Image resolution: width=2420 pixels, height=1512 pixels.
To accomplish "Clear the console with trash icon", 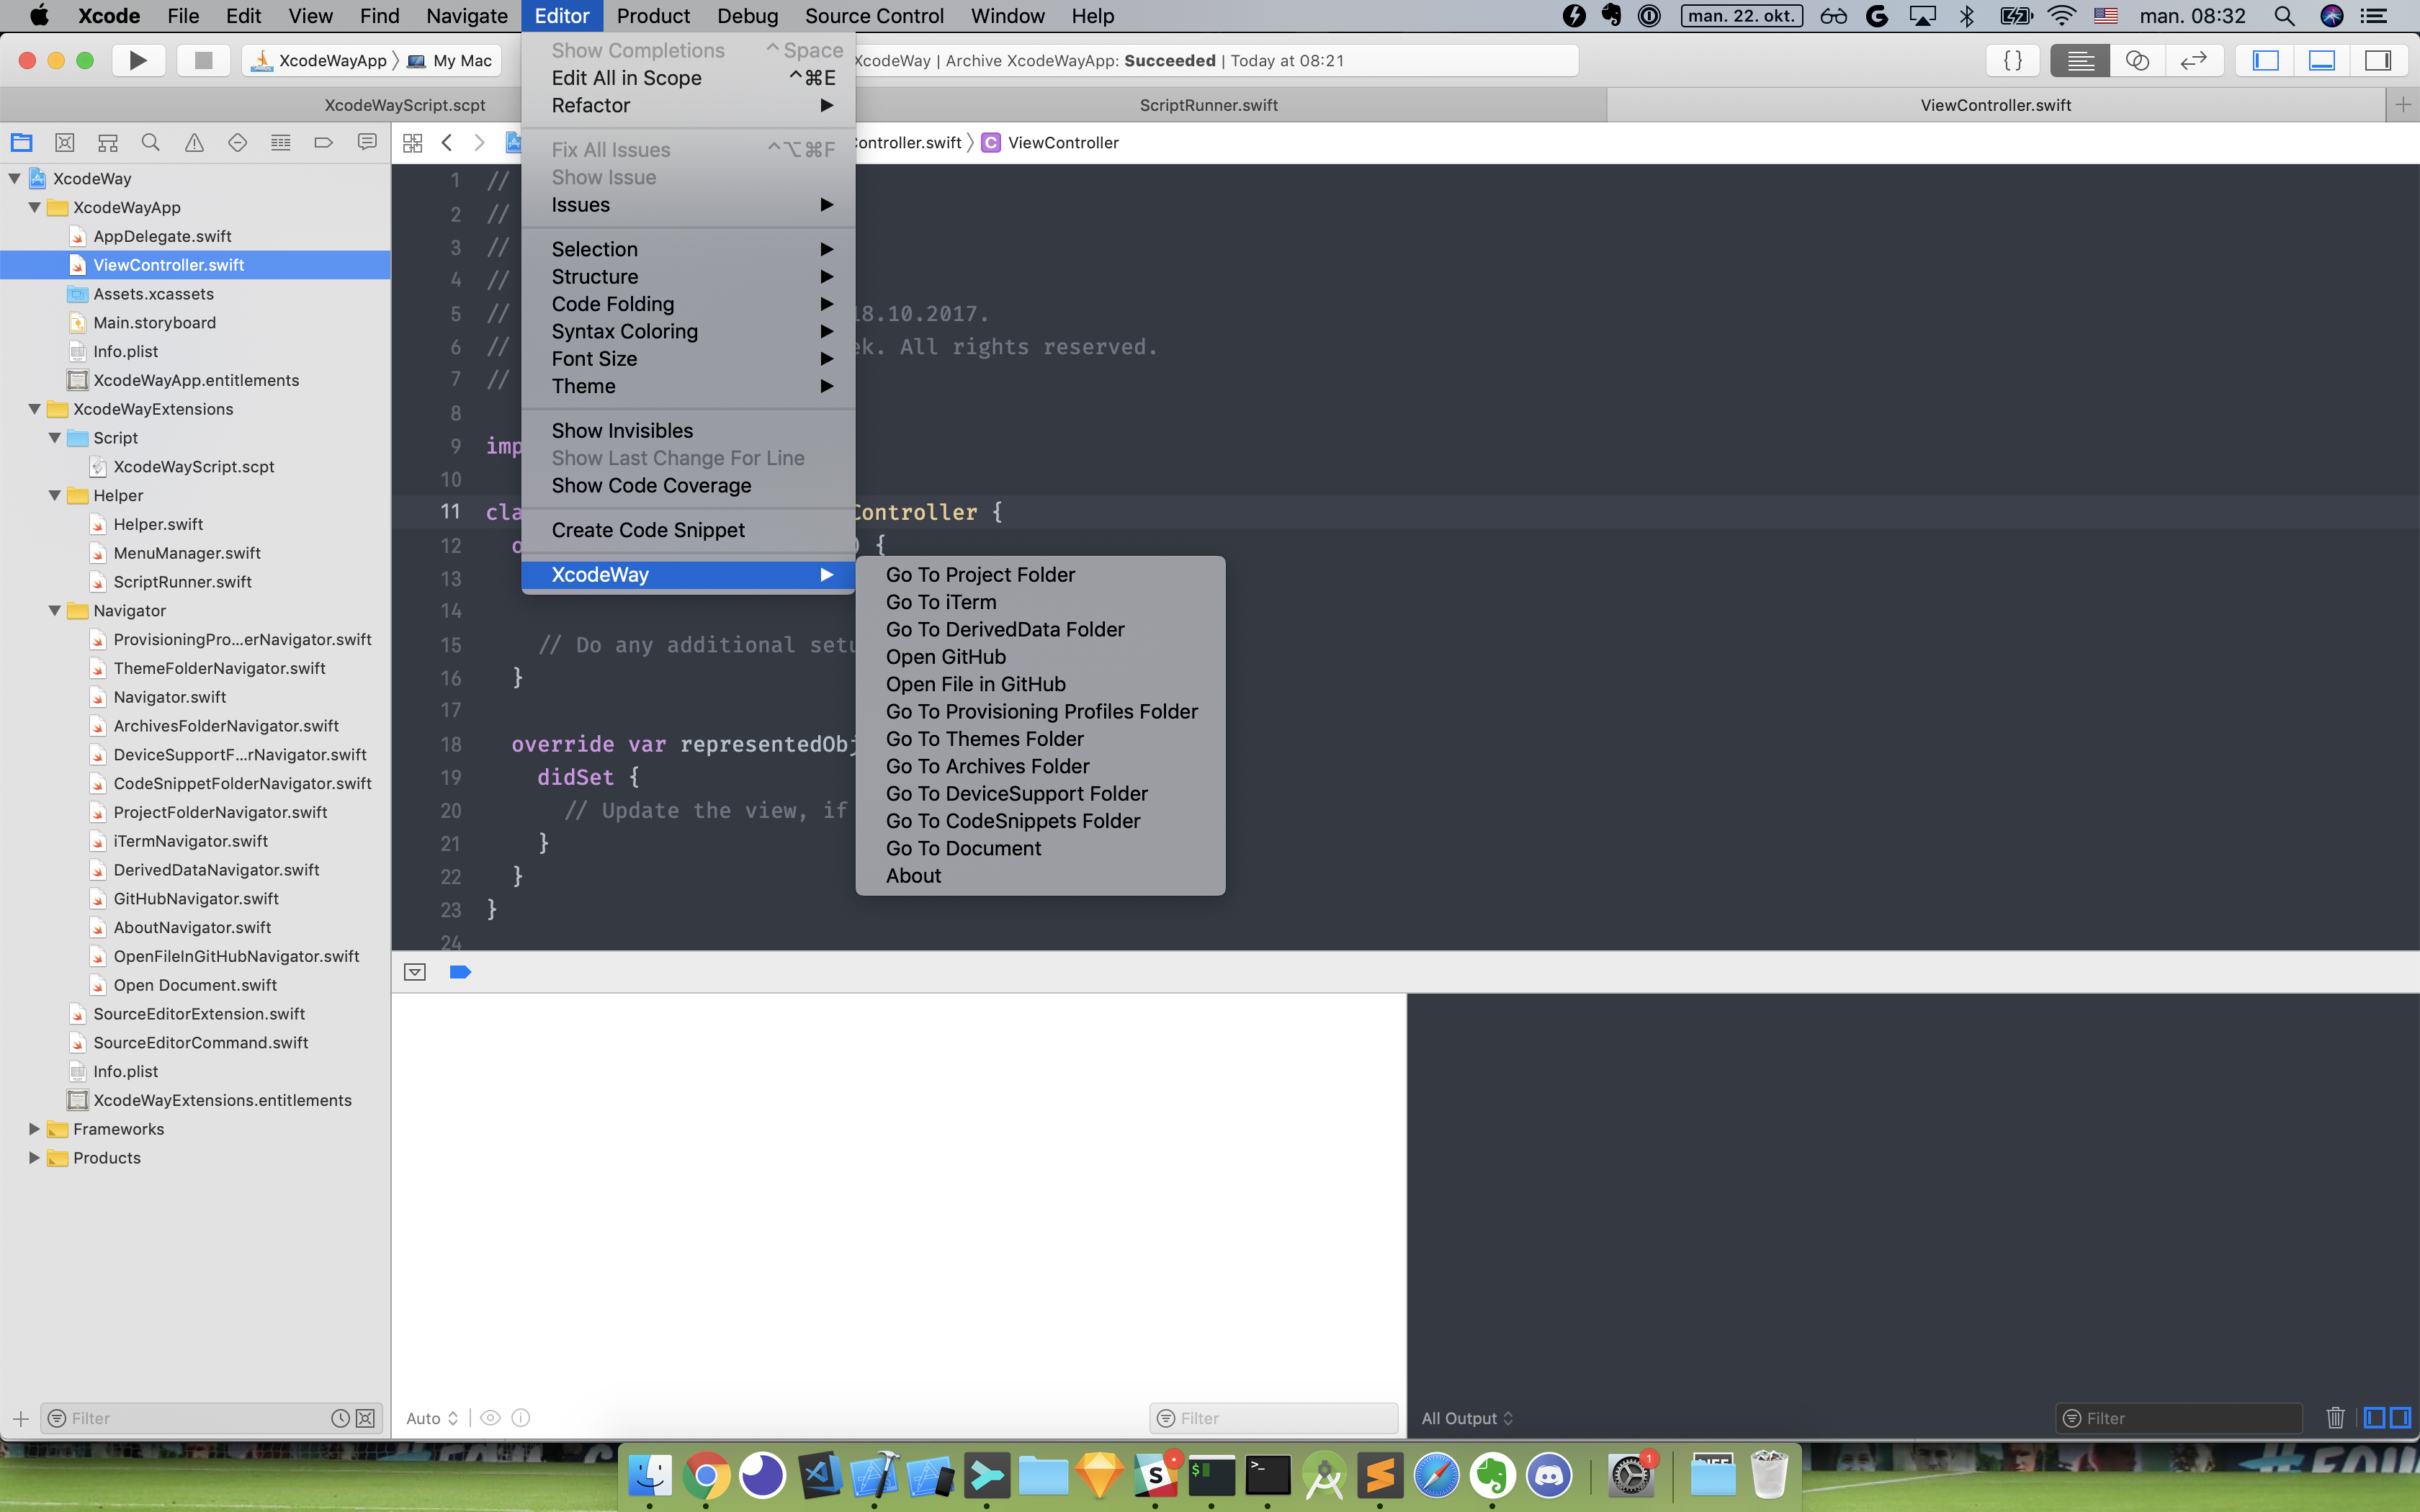I will [2335, 1417].
